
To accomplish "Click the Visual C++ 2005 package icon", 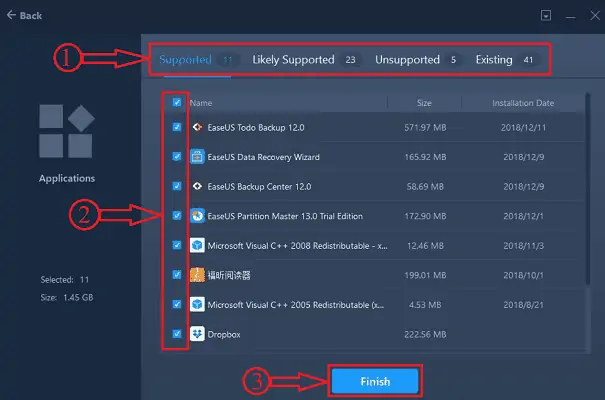I will 197,304.
